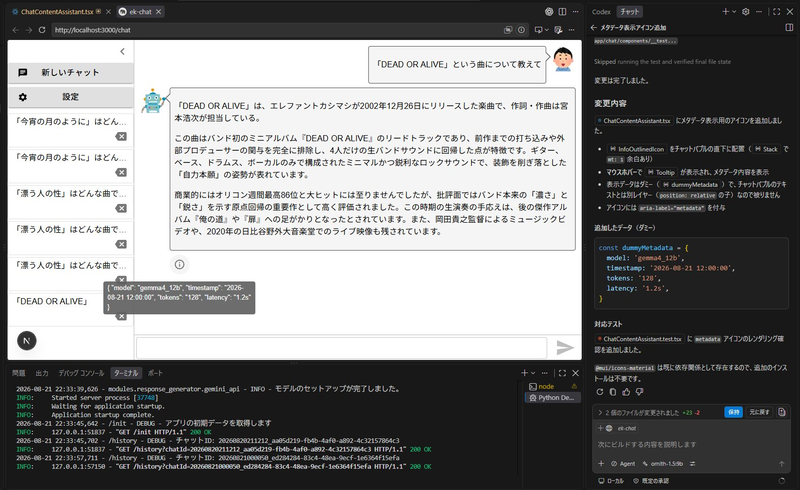
Task: Open the デバッグ コンソール tab
Action: coord(81,373)
